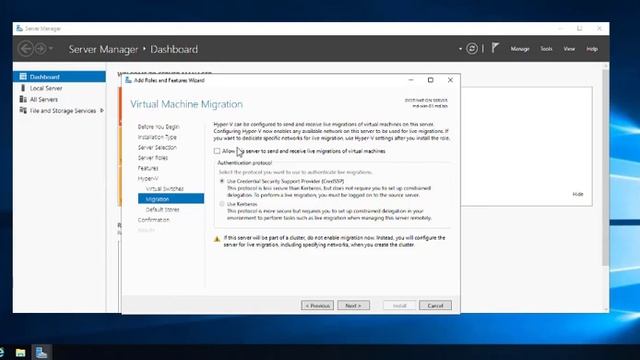This screenshot has width=640, height=360.
Task: Enable live migrations checkbox
Action: pyautogui.click(x=217, y=151)
